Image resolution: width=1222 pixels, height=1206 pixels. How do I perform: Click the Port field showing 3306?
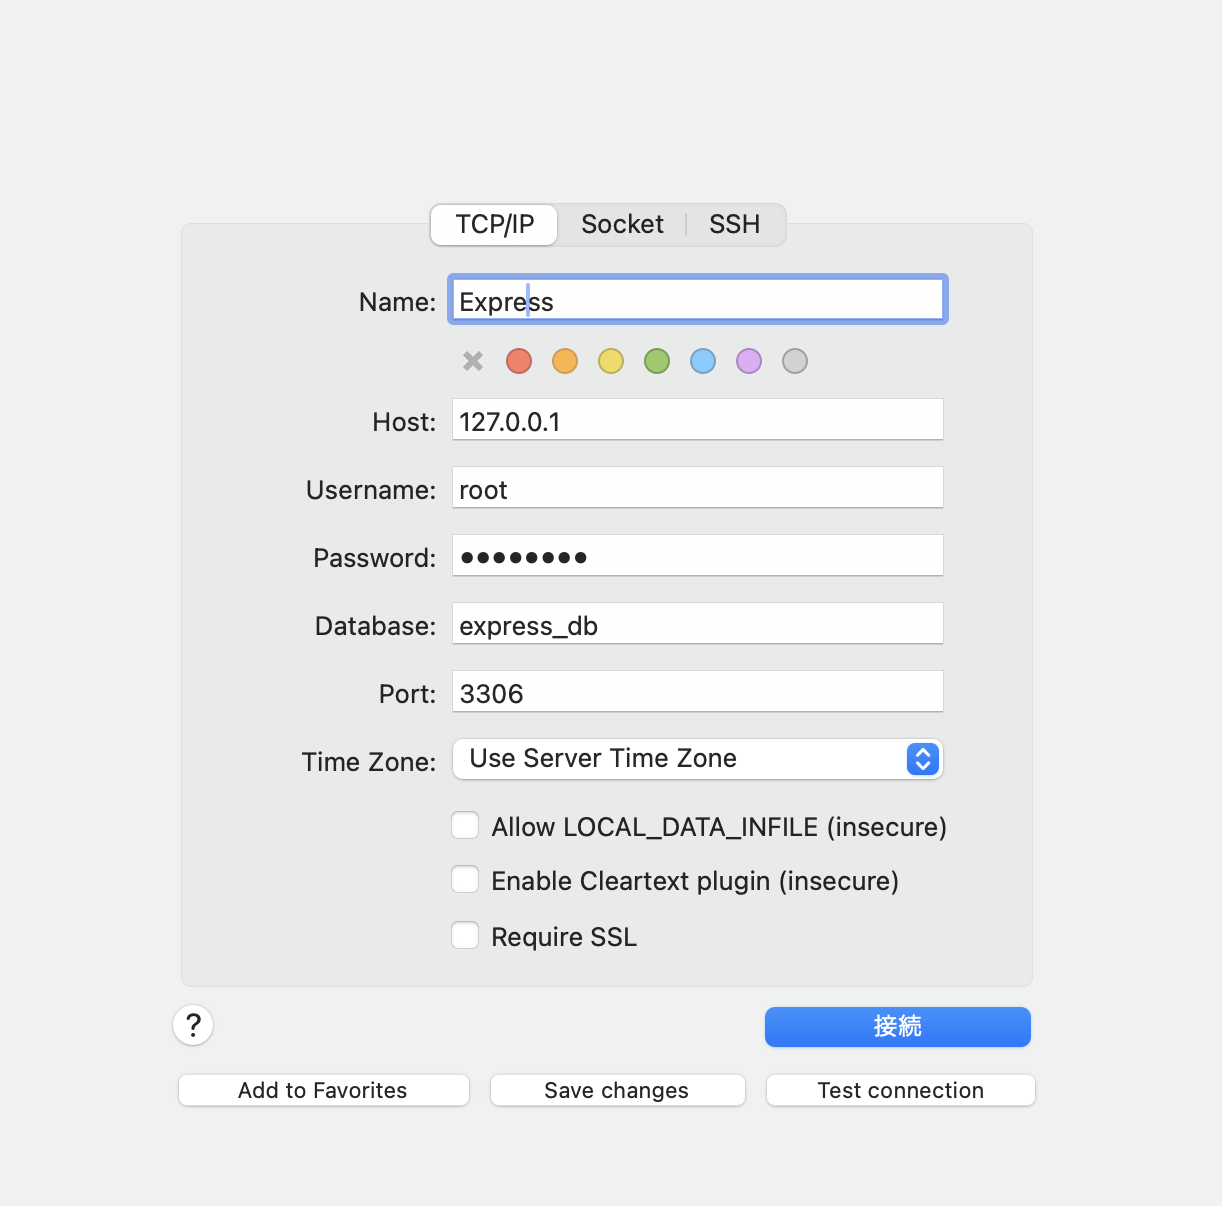click(x=697, y=691)
